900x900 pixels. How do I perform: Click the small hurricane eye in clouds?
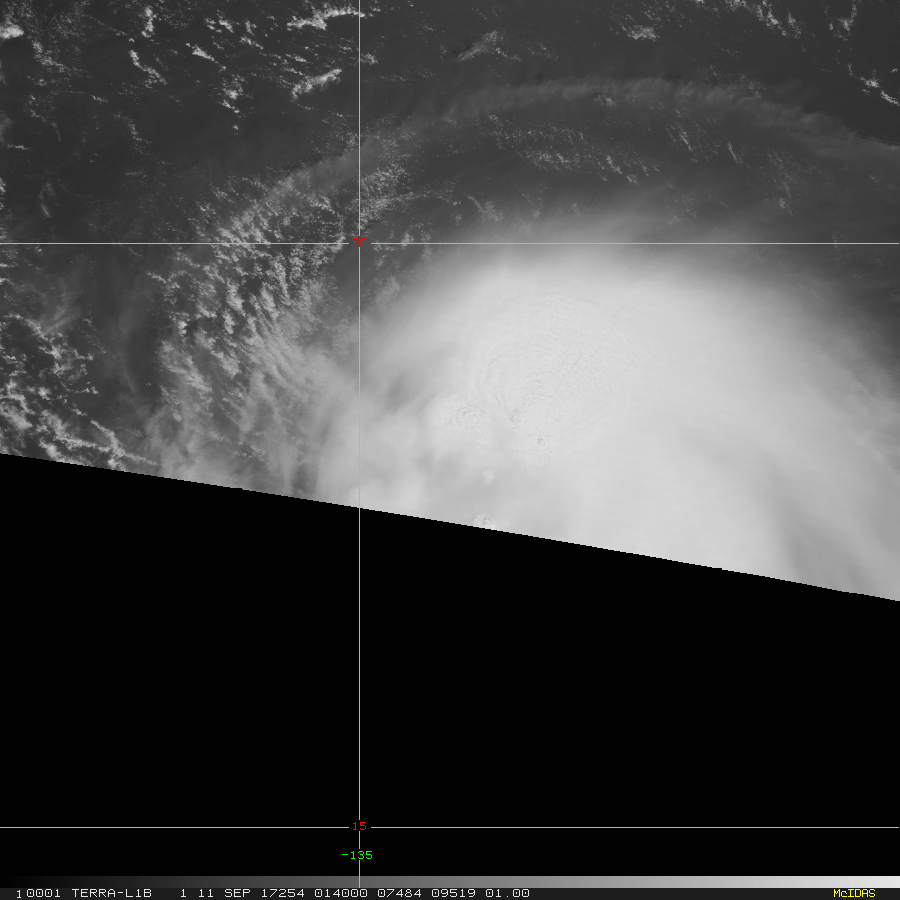[541, 441]
